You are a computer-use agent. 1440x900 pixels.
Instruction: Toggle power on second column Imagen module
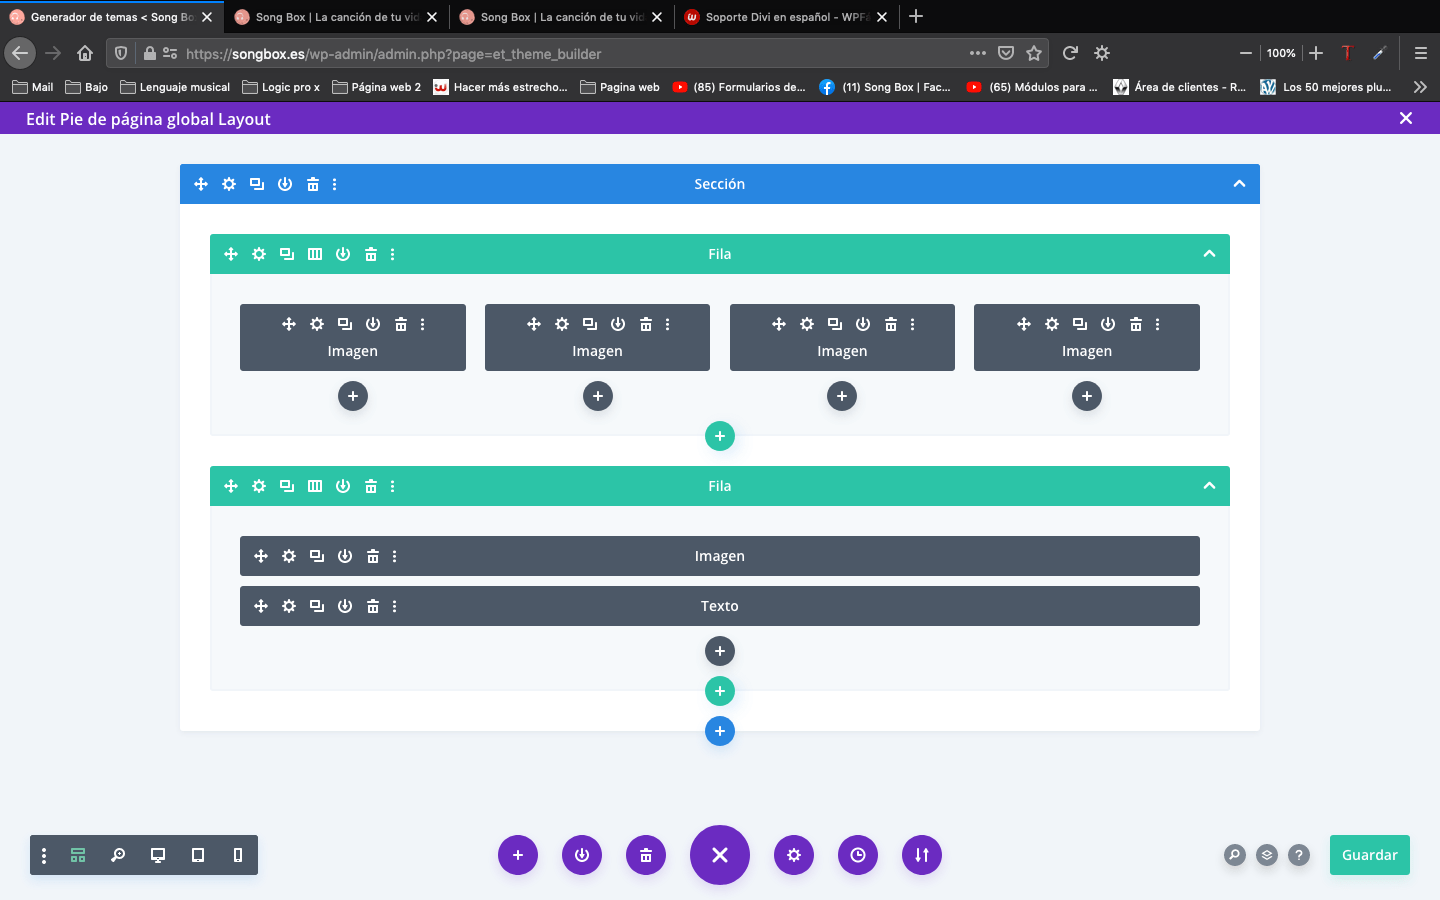tap(618, 324)
